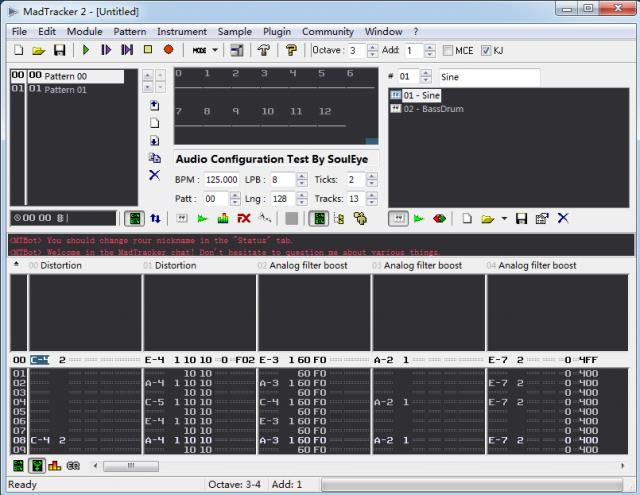Toggle the green pattern editor view button
Image resolution: width=640 pixels, height=495 pixels.
click(x=134, y=218)
